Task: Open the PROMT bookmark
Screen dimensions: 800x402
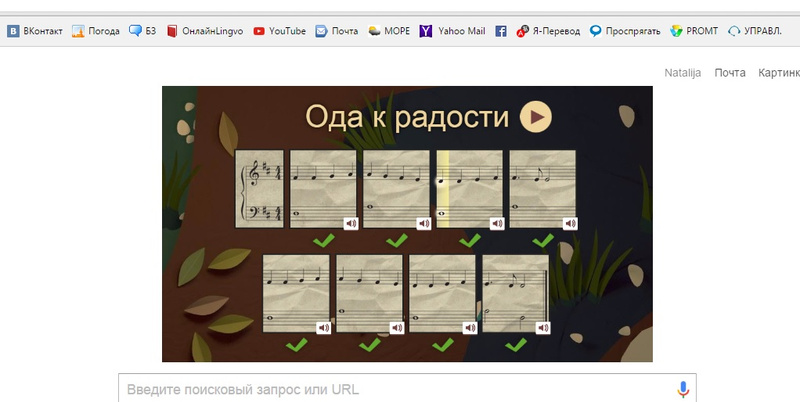Action: 694,31
